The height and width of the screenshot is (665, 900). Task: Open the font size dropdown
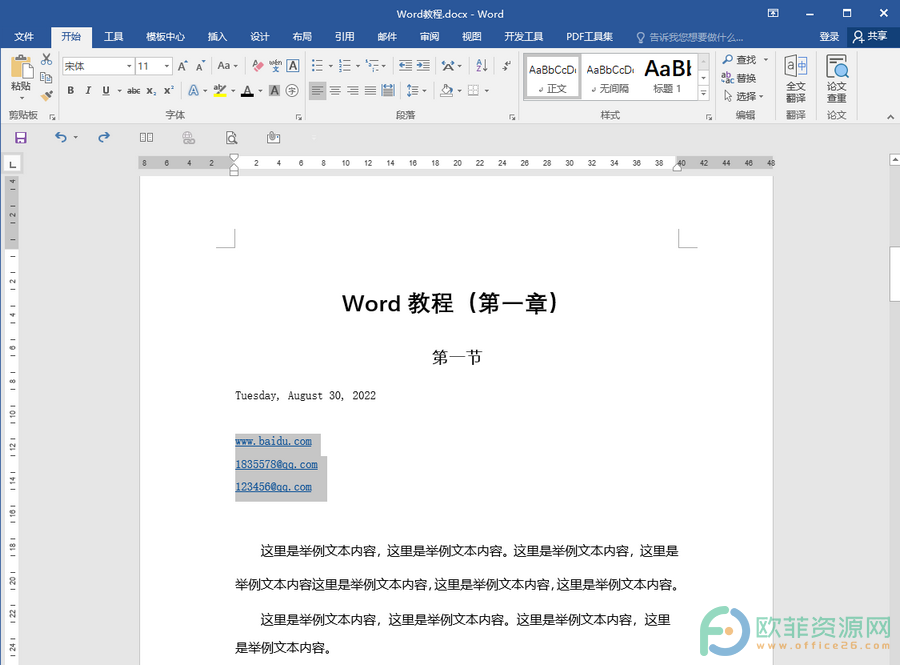point(166,67)
